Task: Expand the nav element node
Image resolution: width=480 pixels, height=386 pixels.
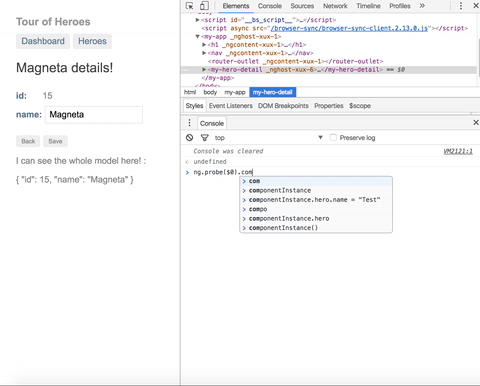Action: [204, 53]
